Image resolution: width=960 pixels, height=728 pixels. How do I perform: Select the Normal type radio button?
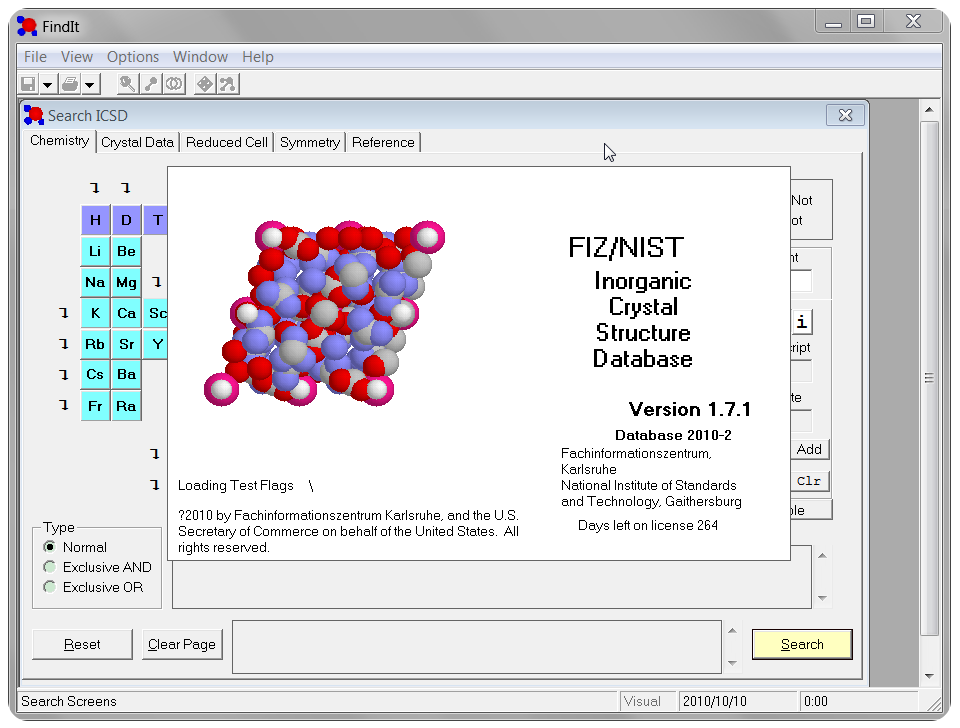tap(50, 547)
